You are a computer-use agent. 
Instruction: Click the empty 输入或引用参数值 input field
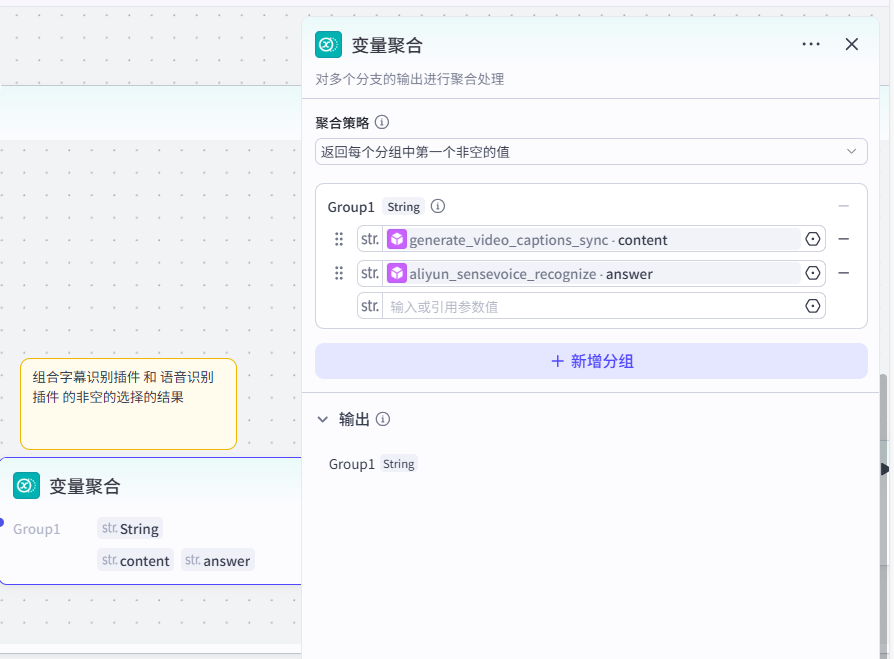click(590, 306)
